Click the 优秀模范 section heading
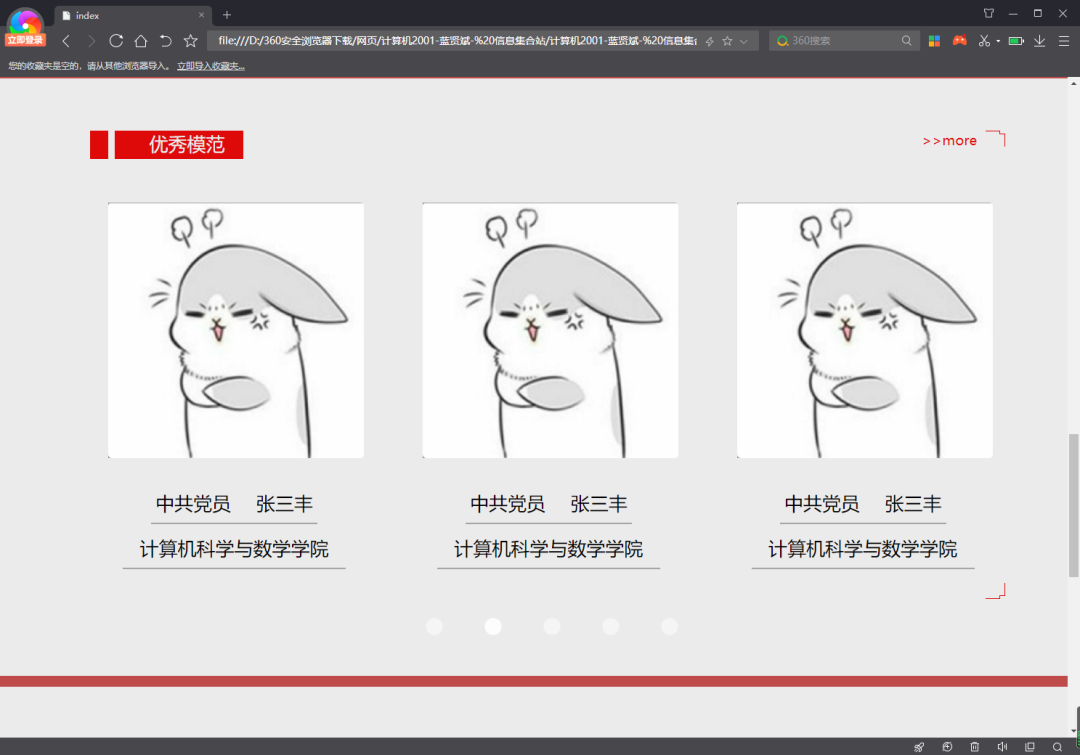 point(179,145)
